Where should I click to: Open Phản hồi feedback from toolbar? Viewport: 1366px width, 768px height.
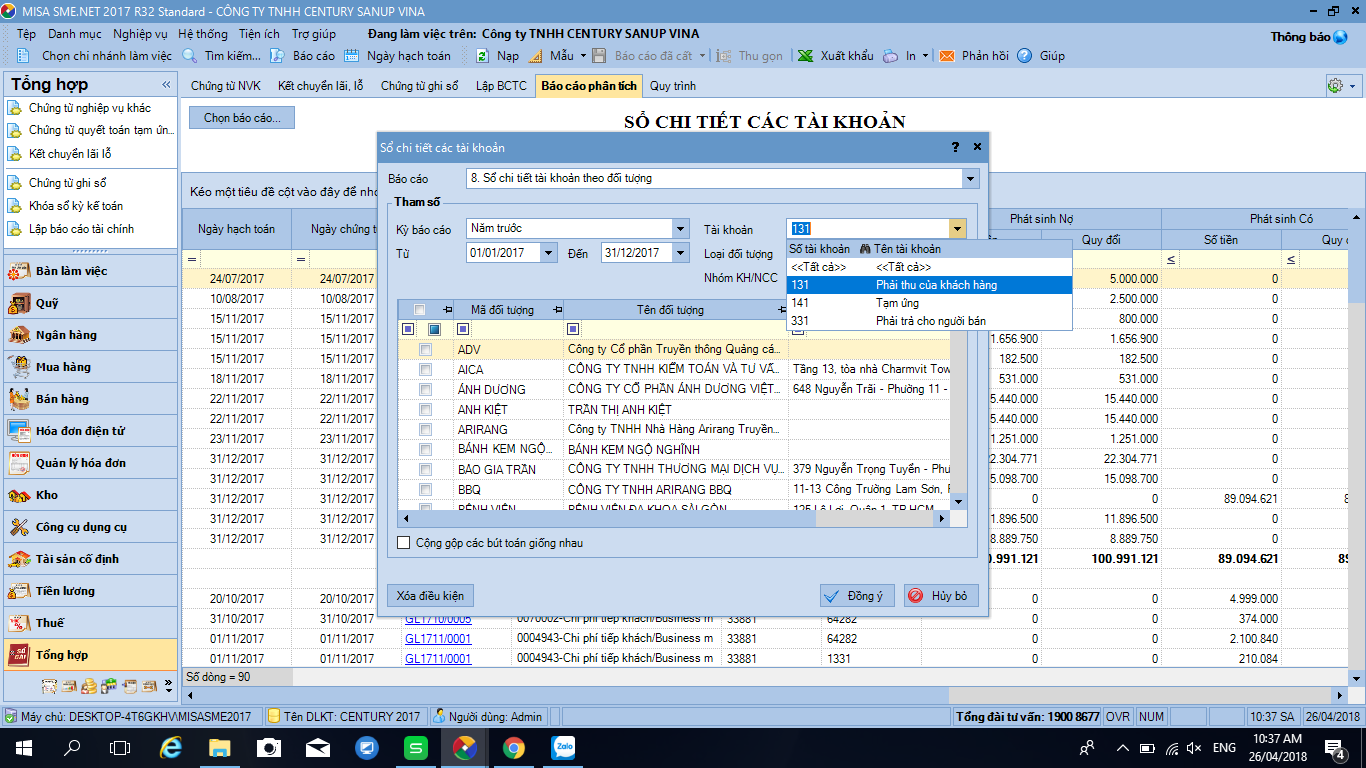[973, 56]
